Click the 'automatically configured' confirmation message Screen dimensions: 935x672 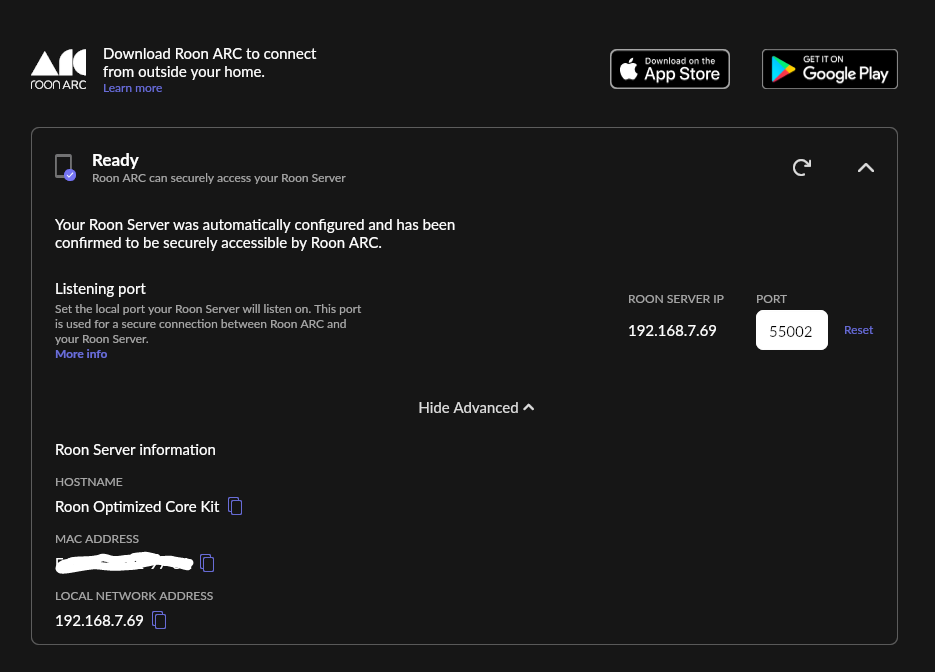click(x=255, y=234)
